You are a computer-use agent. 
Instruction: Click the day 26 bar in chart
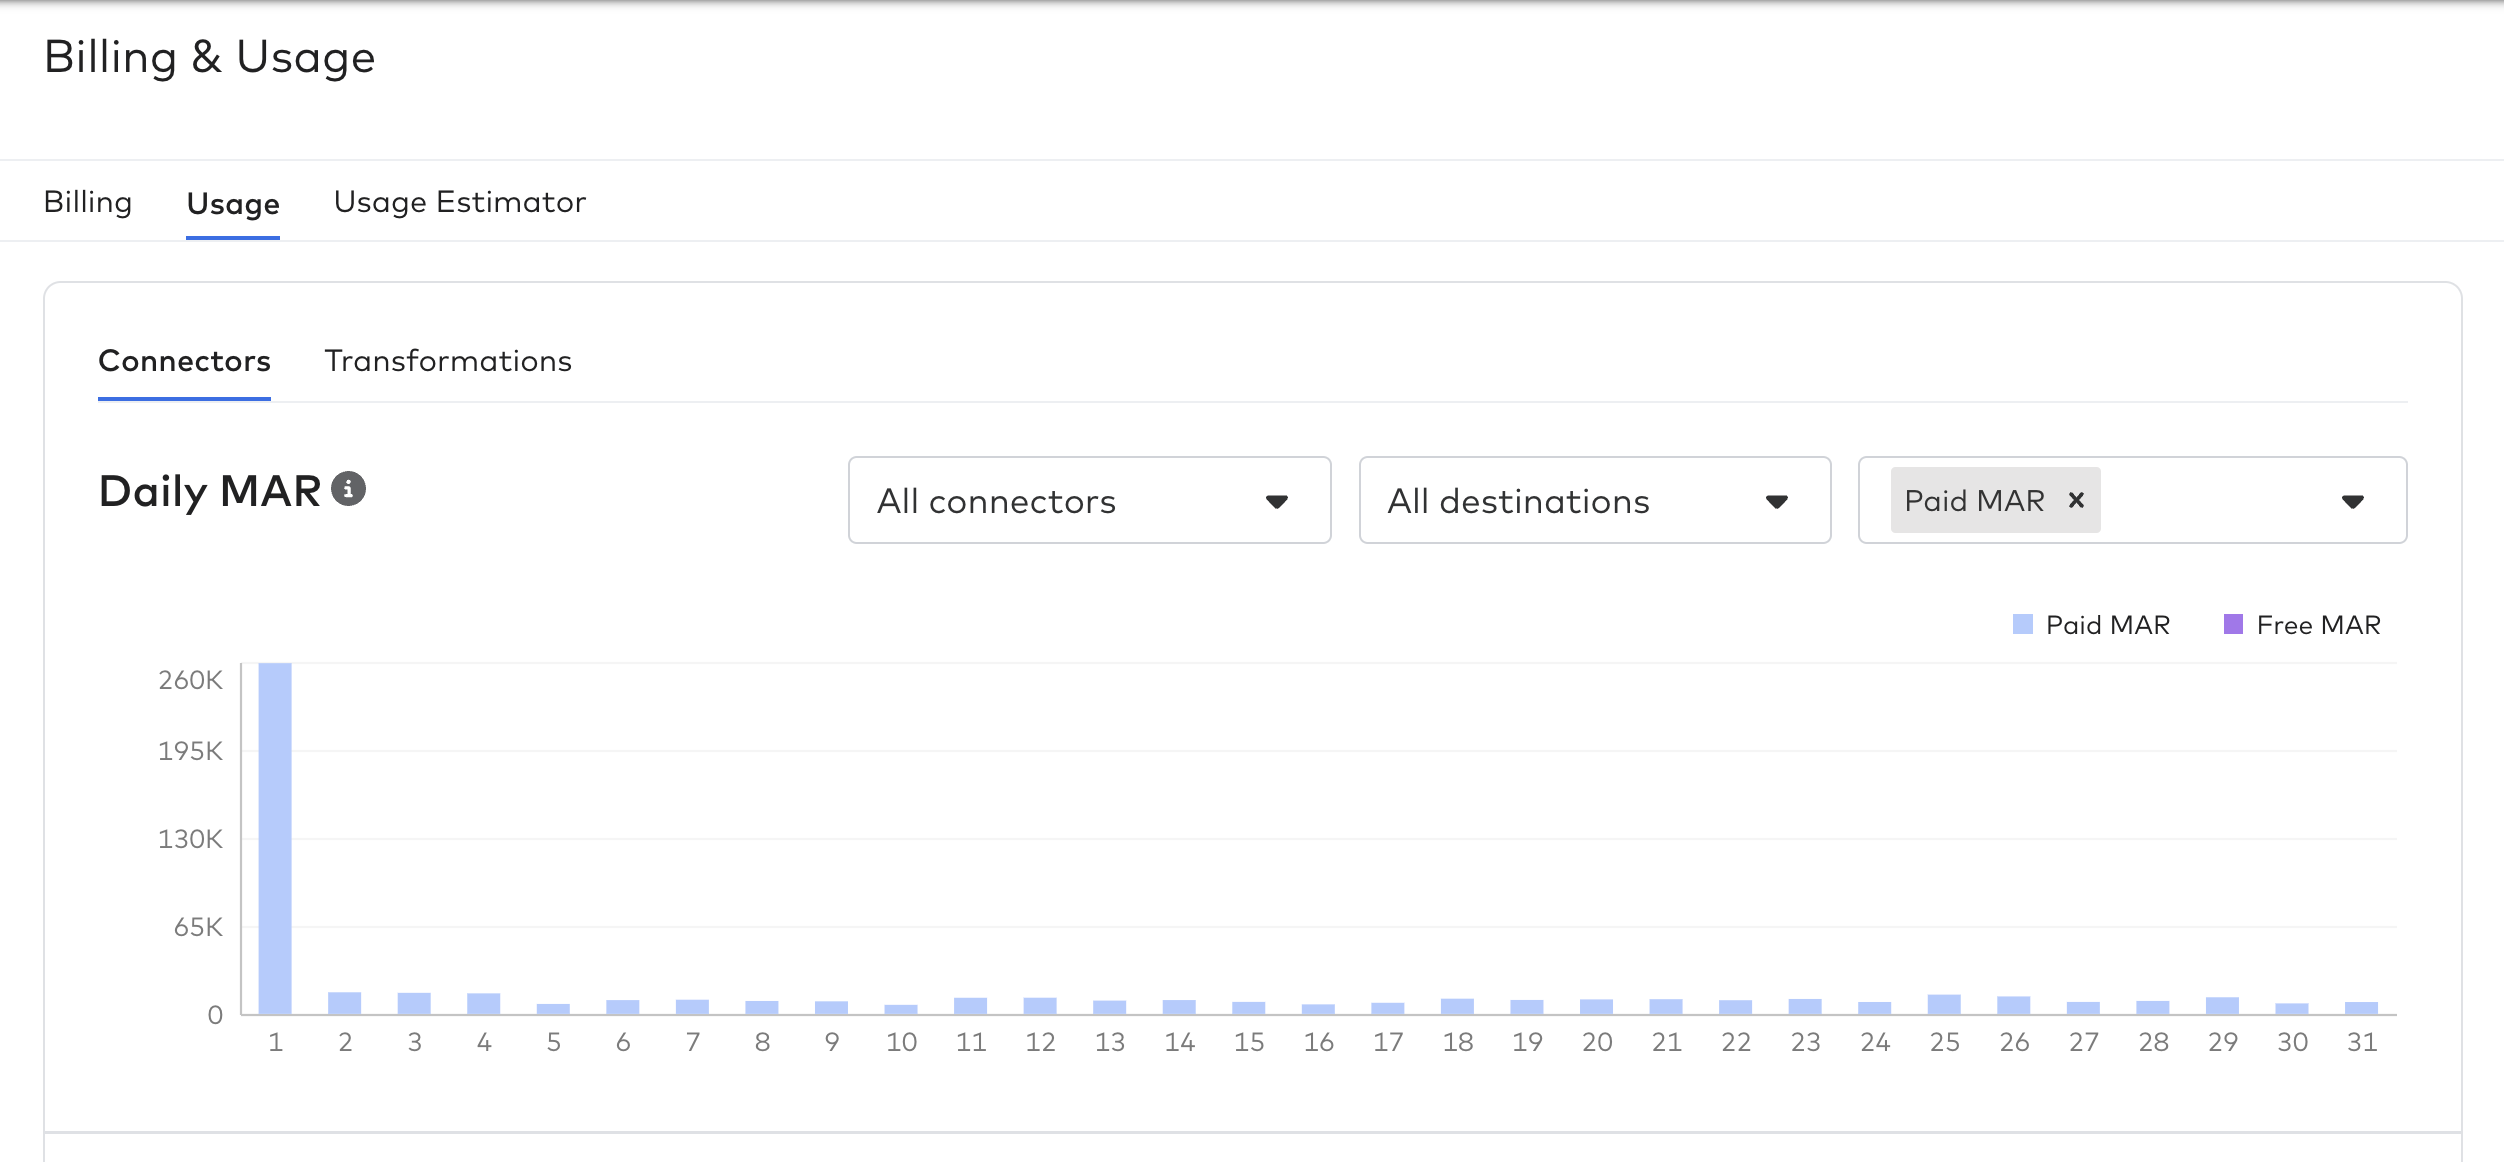click(2013, 1005)
